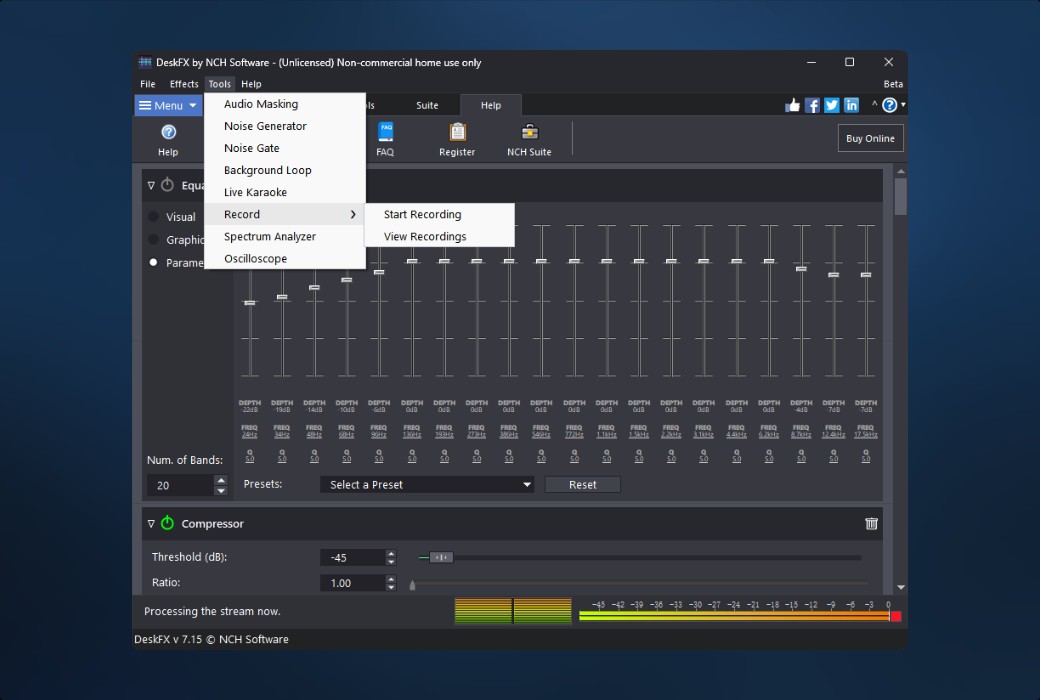
Task: Open the blue Menu dropdown
Action: 168,104
